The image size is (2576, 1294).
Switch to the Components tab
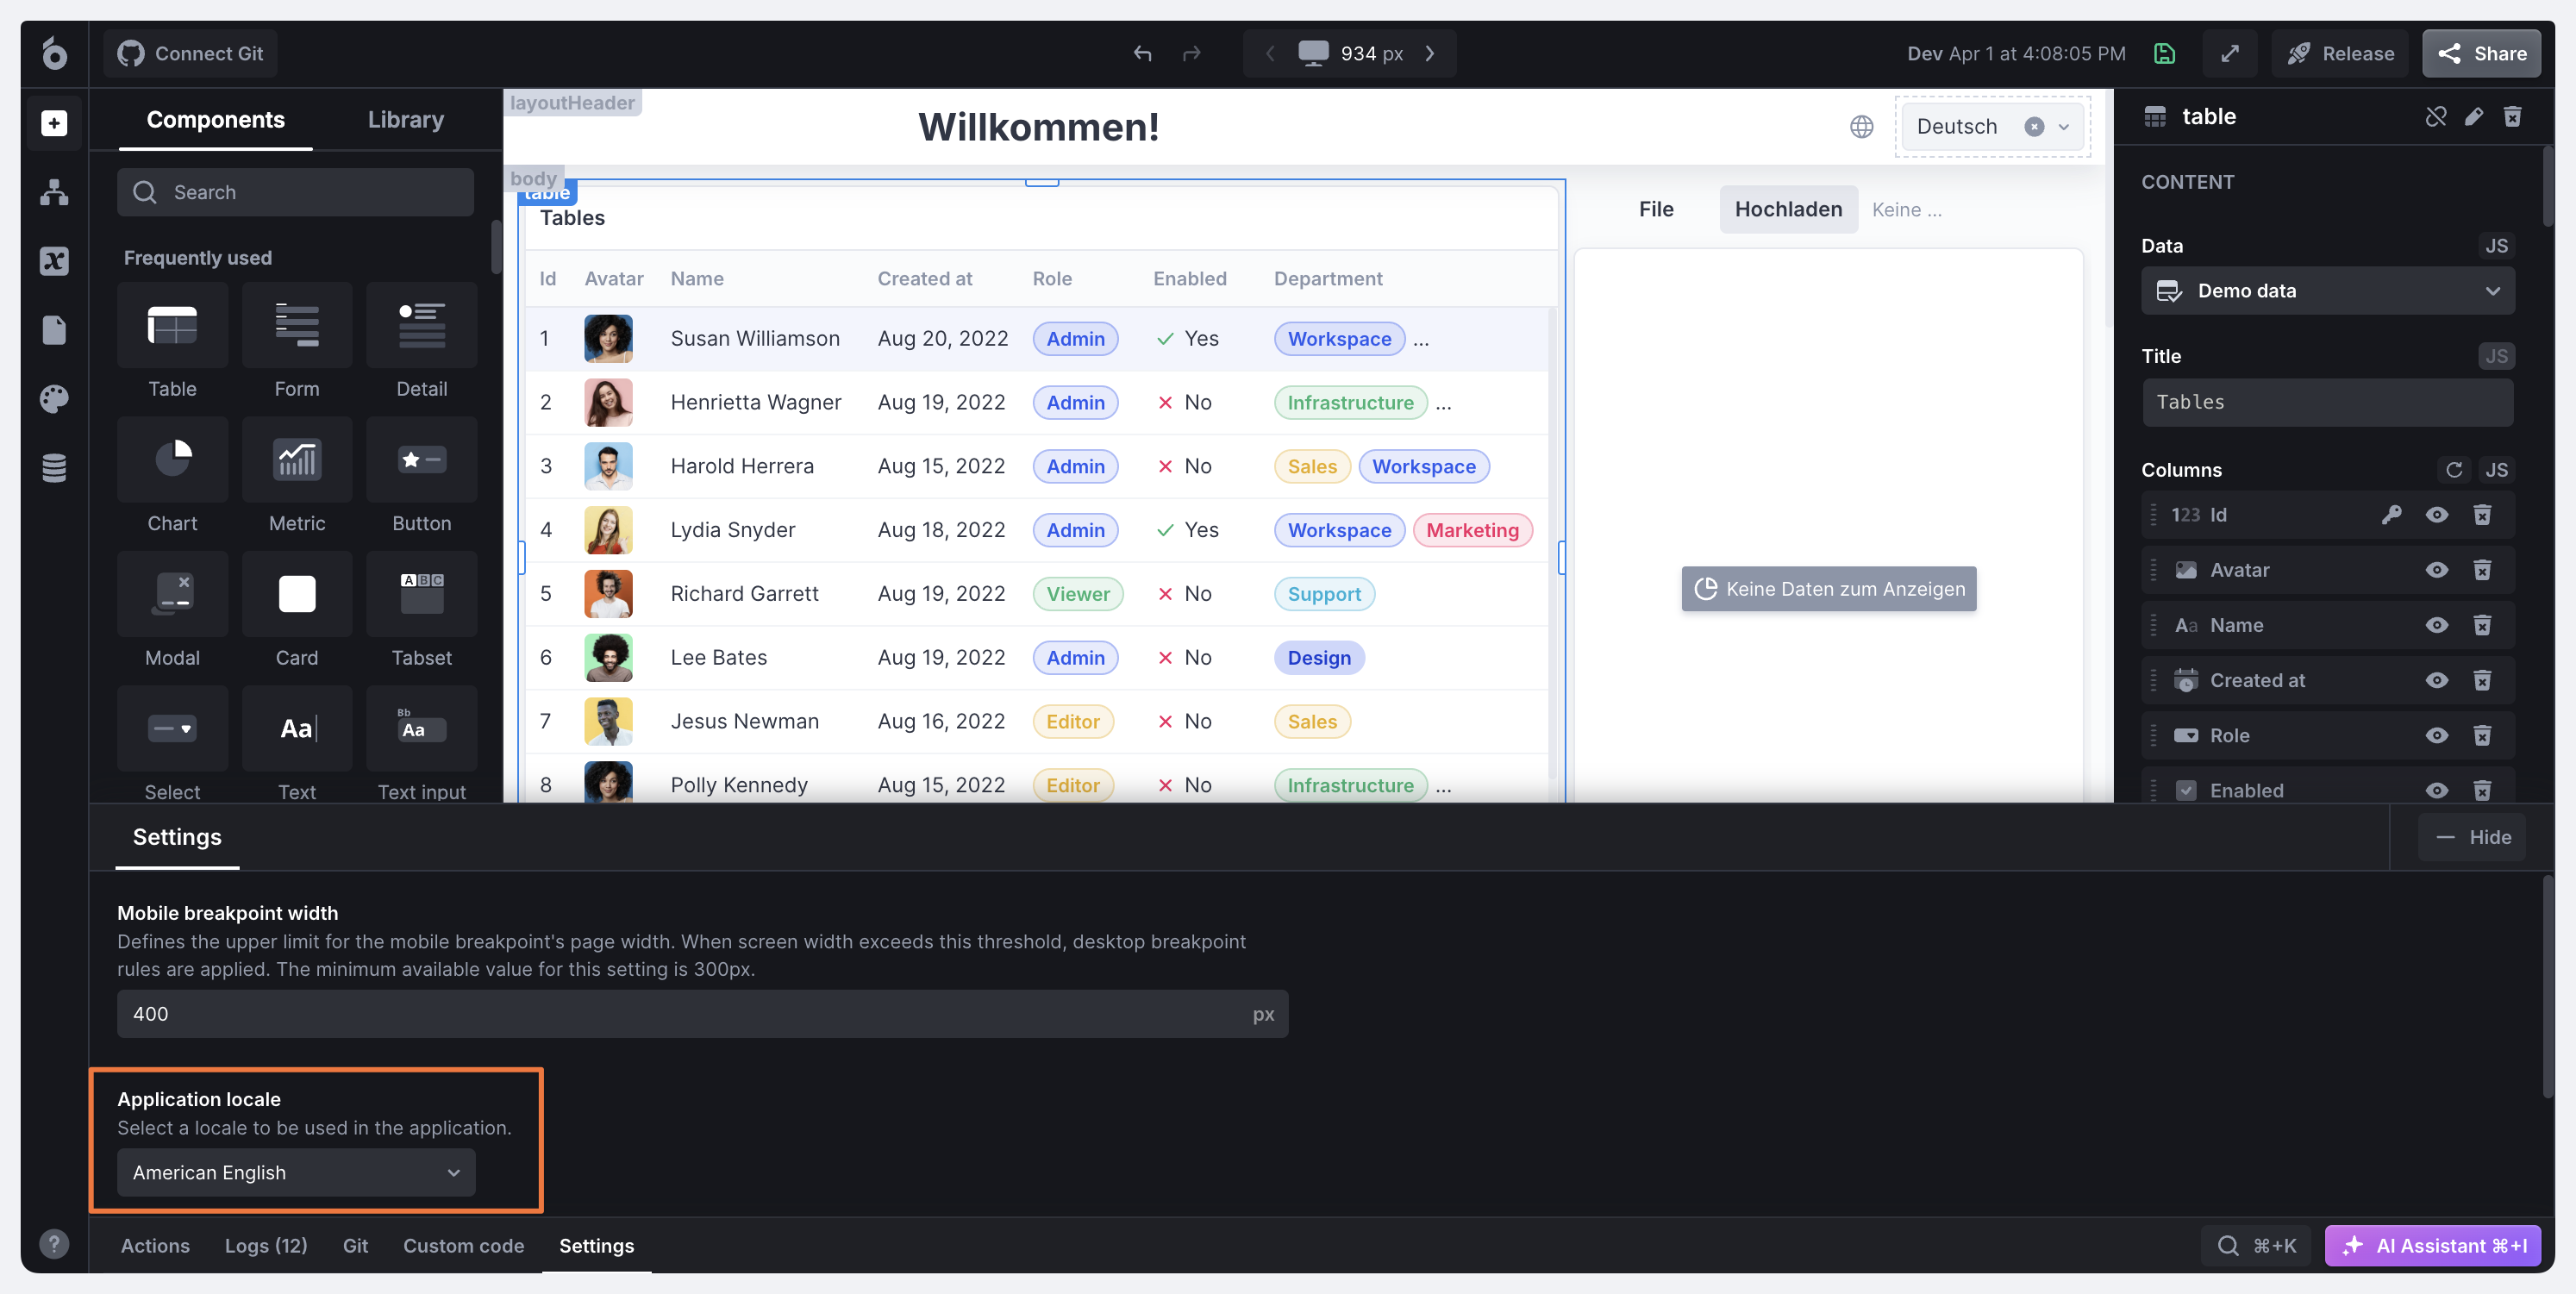tap(215, 119)
